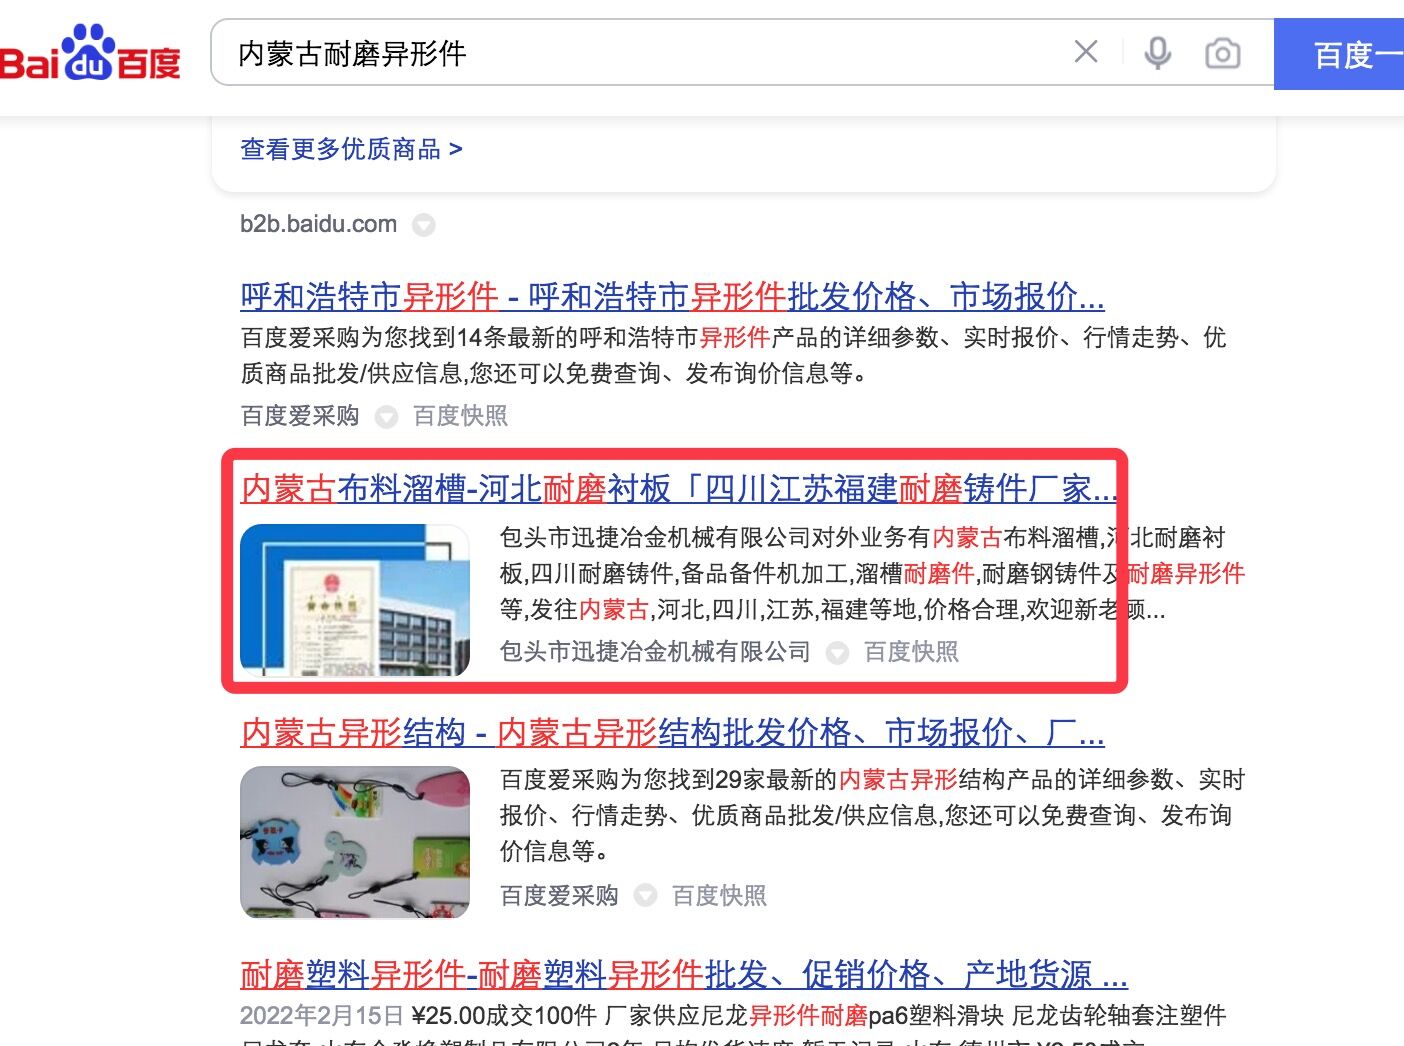View 百度快照 under the 内蒙古异形结构 result
1404x1046 pixels.
[719, 895]
